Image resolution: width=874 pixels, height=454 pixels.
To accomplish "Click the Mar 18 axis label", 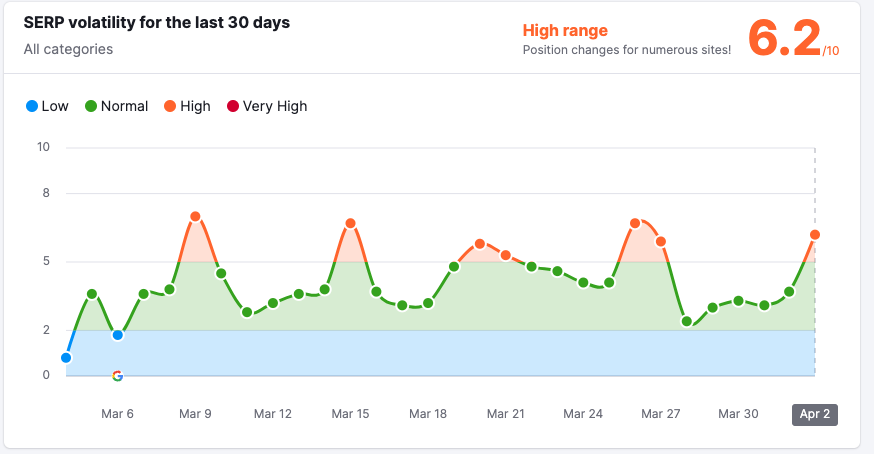I will pos(428,414).
